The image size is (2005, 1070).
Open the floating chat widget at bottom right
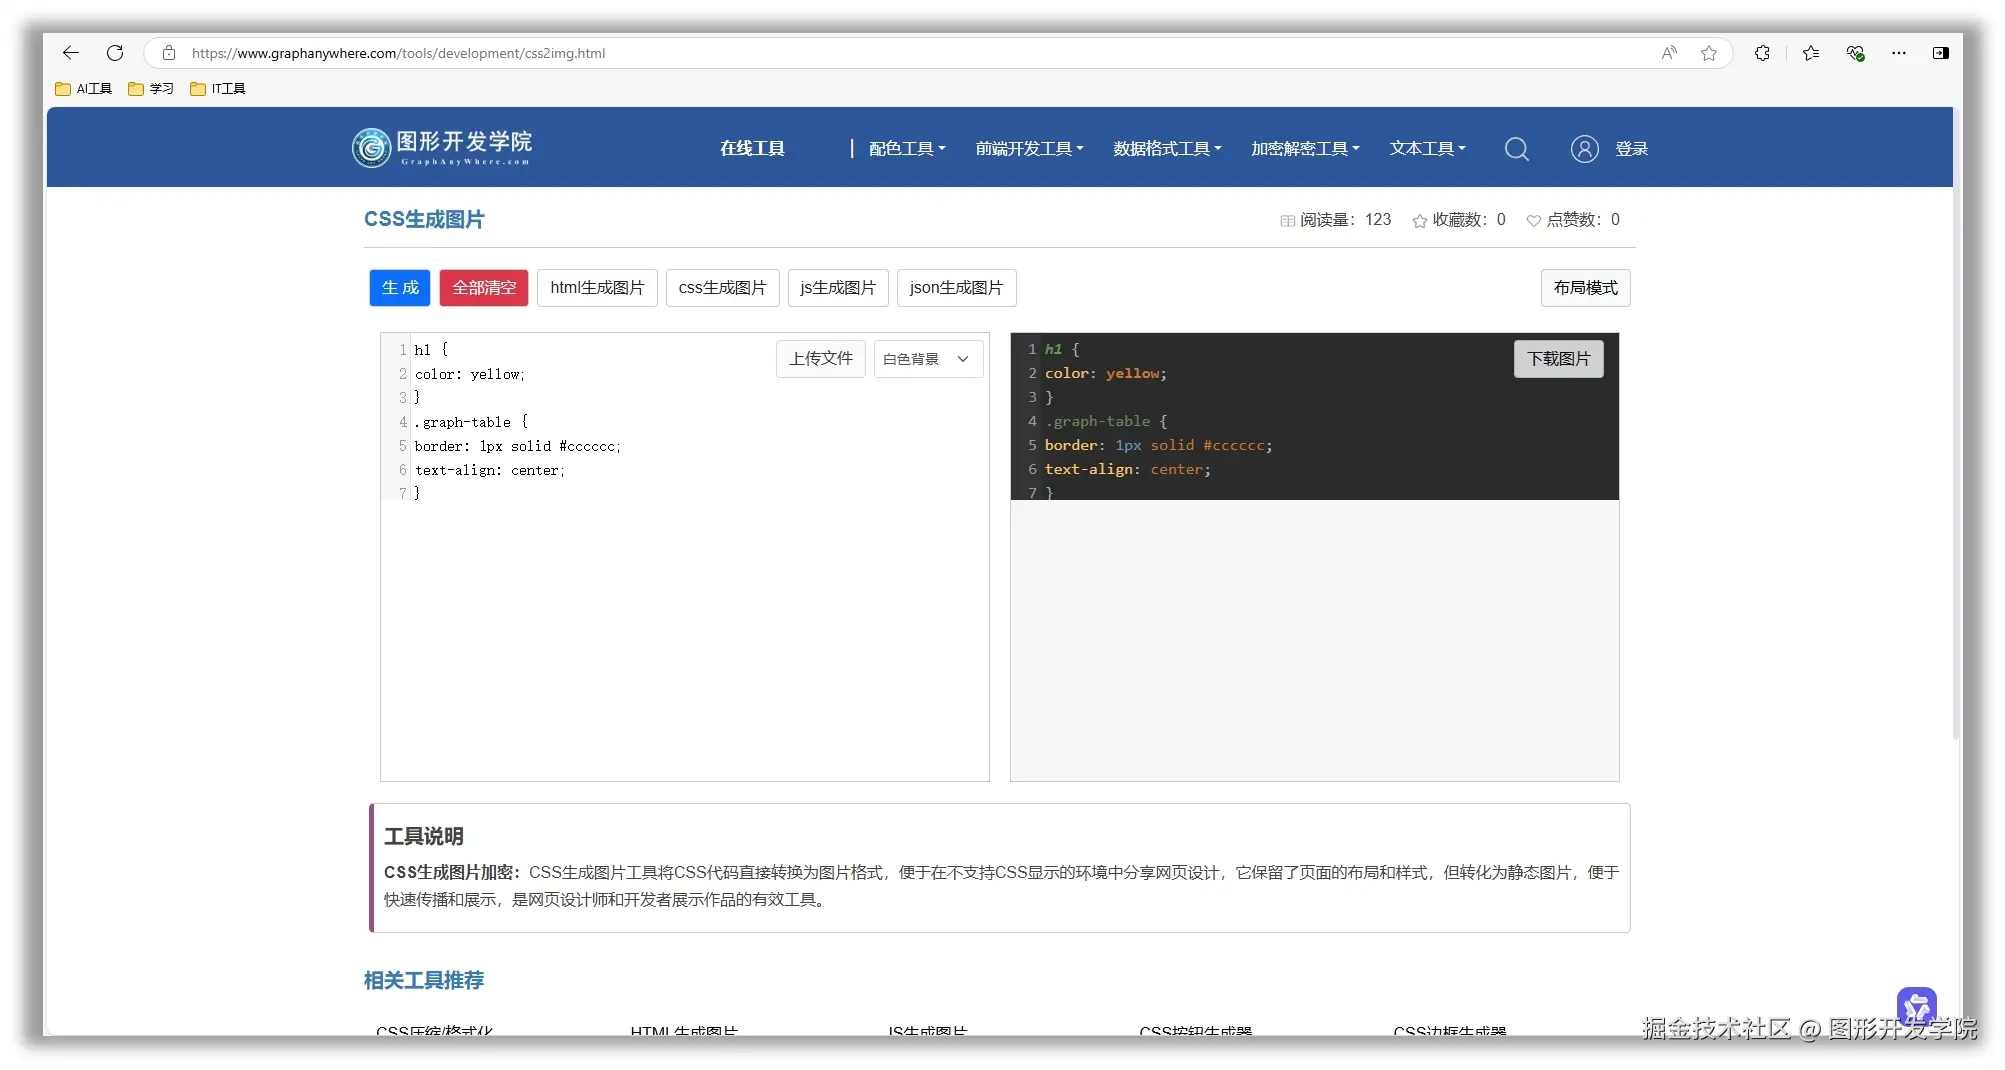[x=1916, y=1007]
